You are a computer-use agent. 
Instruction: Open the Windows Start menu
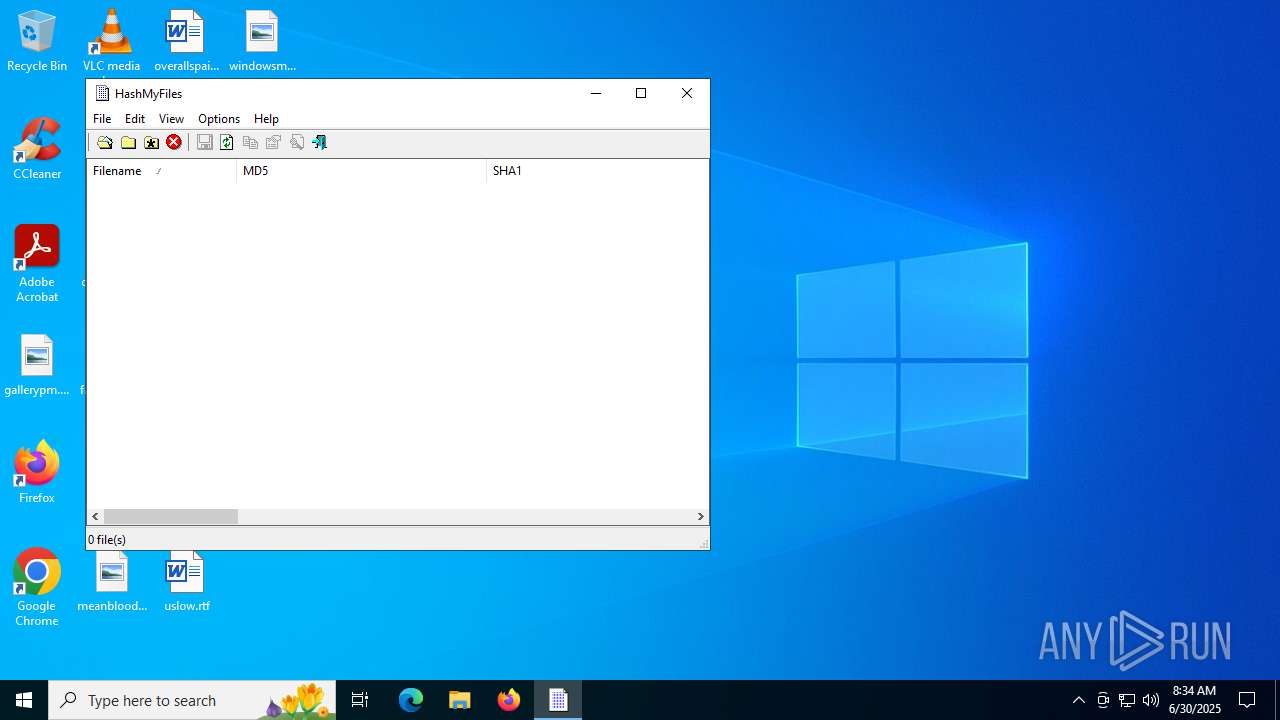[x=24, y=700]
